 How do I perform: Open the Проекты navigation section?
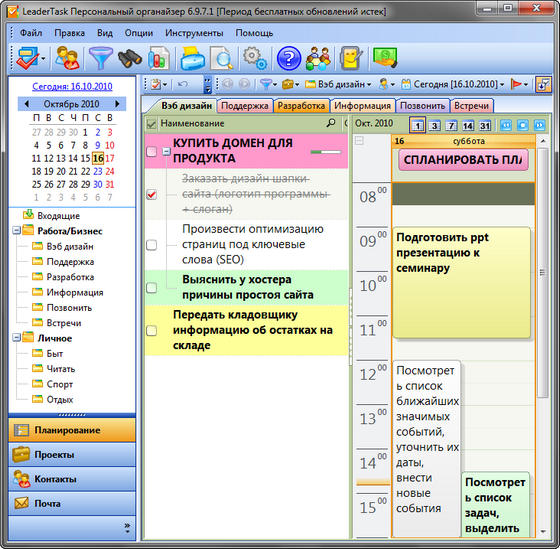72,455
